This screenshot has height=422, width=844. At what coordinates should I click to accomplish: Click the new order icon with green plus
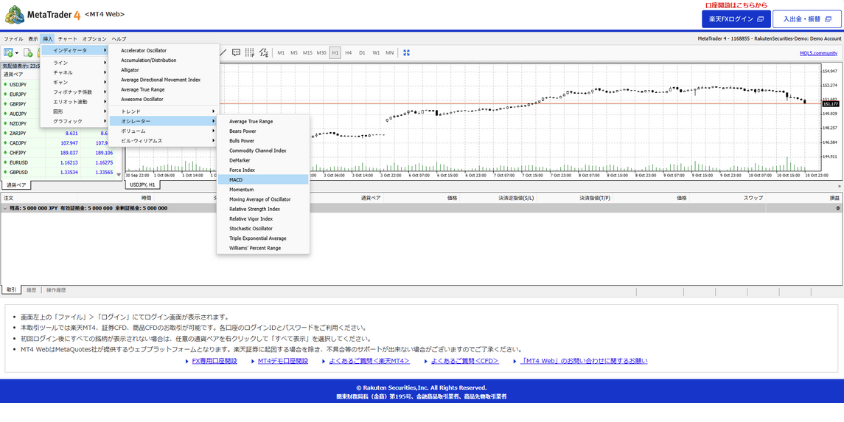tap(28, 53)
